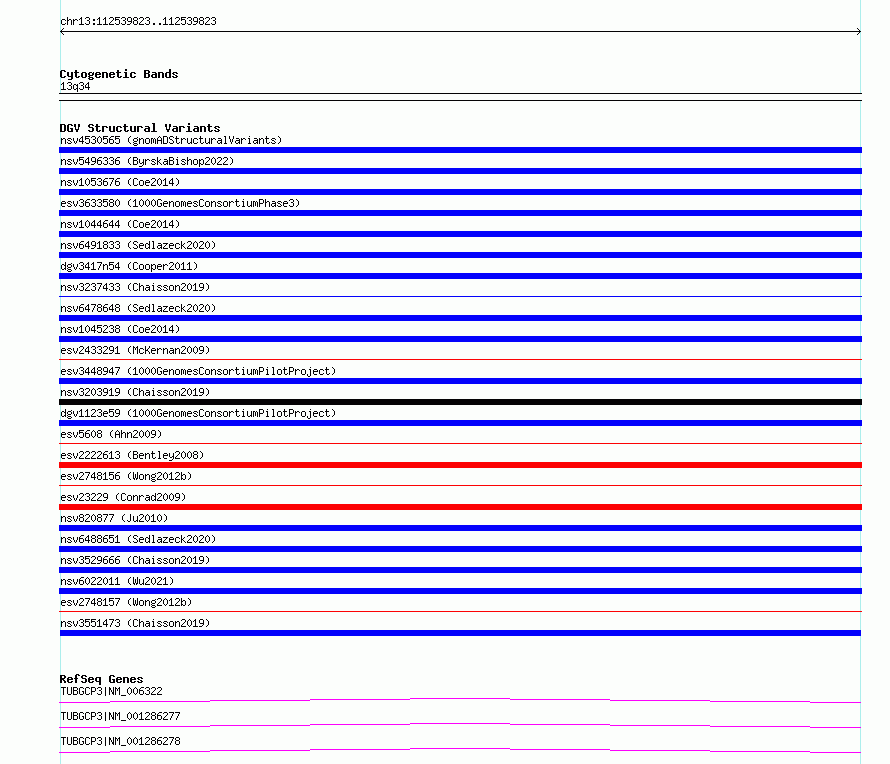The image size is (890, 764).
Task: Open esv2433291 (McKernan2009) variant
Action: (135, 350)
